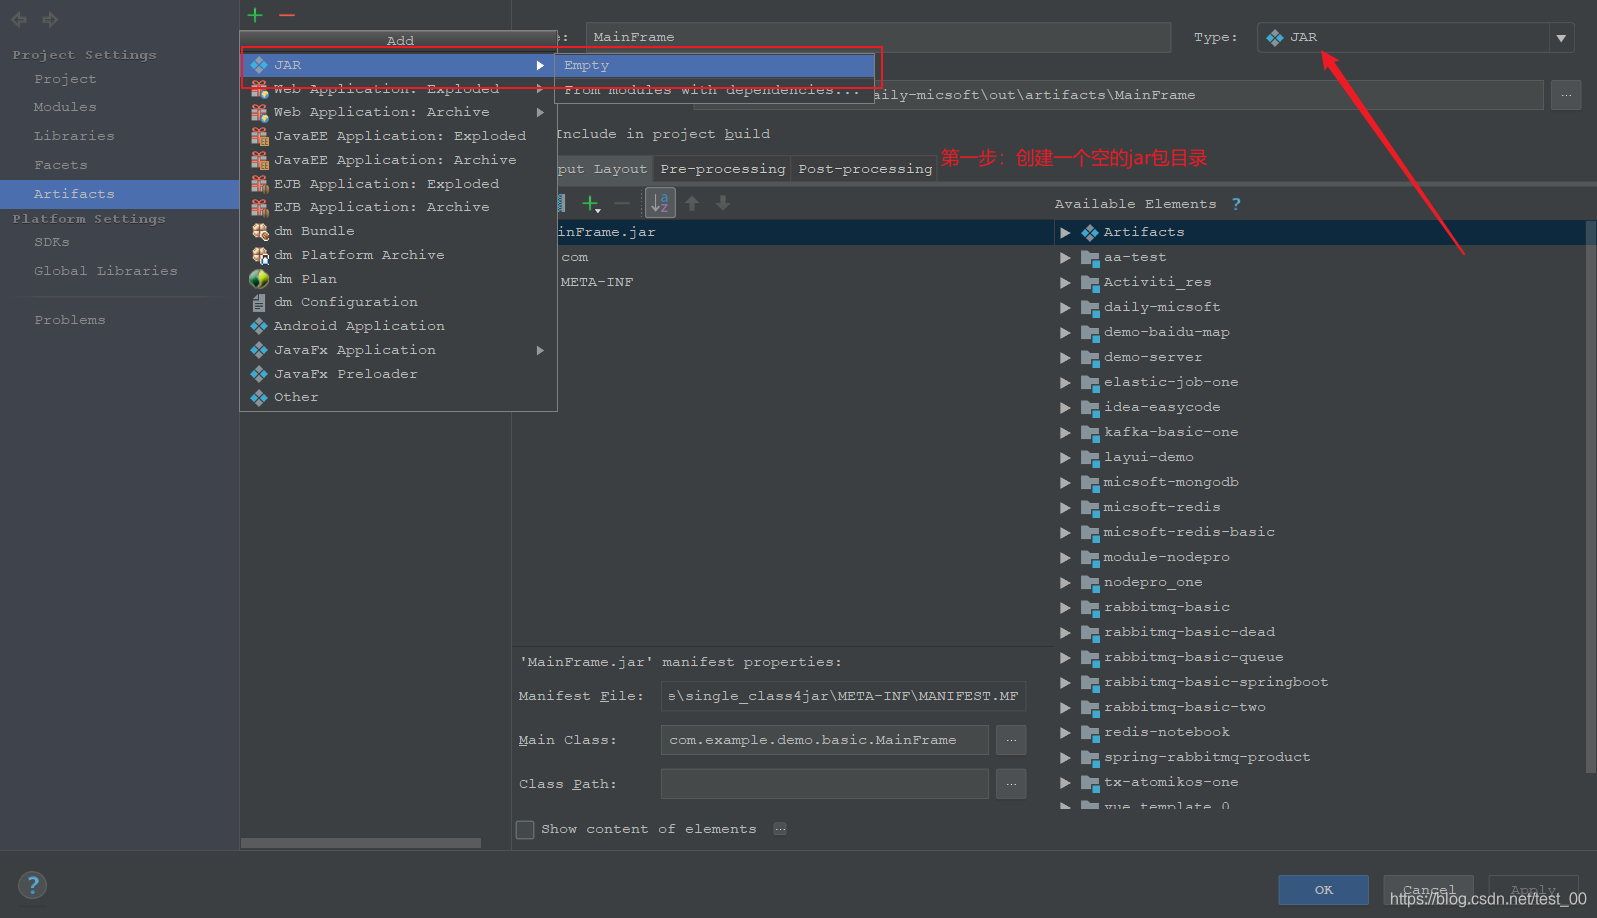Select dm Configuration artifact type
Viewport: 1597px width, 918px height.
[x=398, y=302]
